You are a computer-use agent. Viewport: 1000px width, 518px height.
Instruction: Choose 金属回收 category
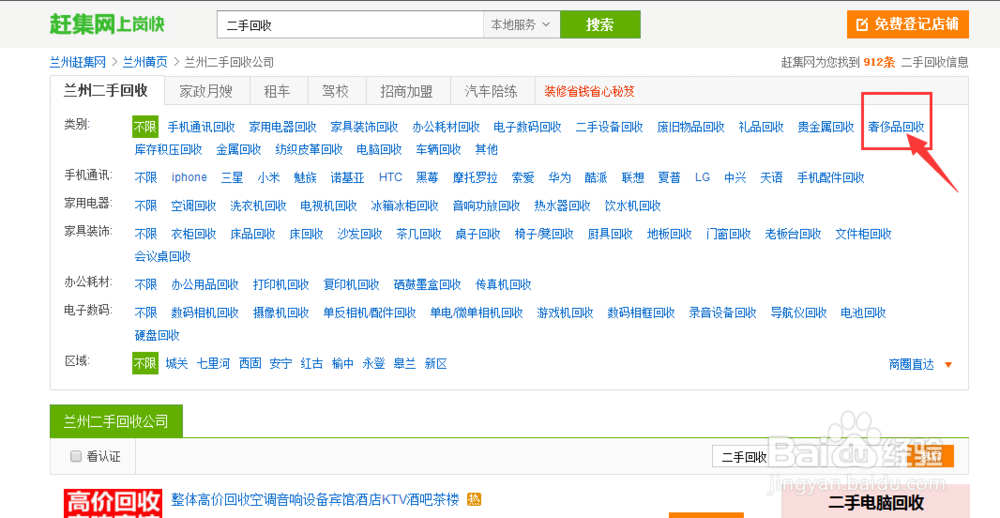tap(239, 150)
